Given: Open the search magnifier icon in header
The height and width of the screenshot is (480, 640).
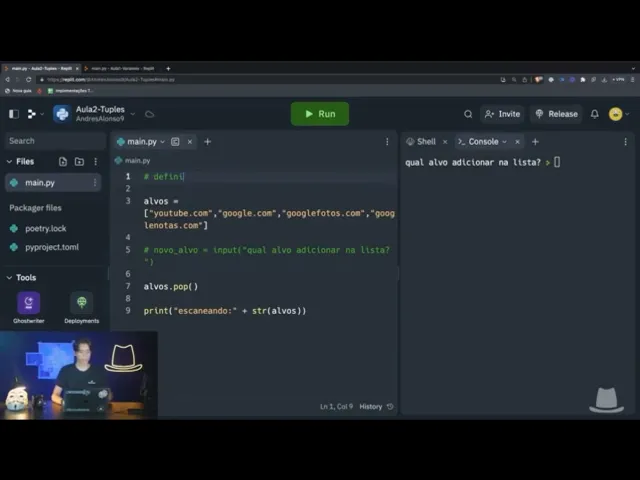Looking at the screenshot, I should click(468, 114).
